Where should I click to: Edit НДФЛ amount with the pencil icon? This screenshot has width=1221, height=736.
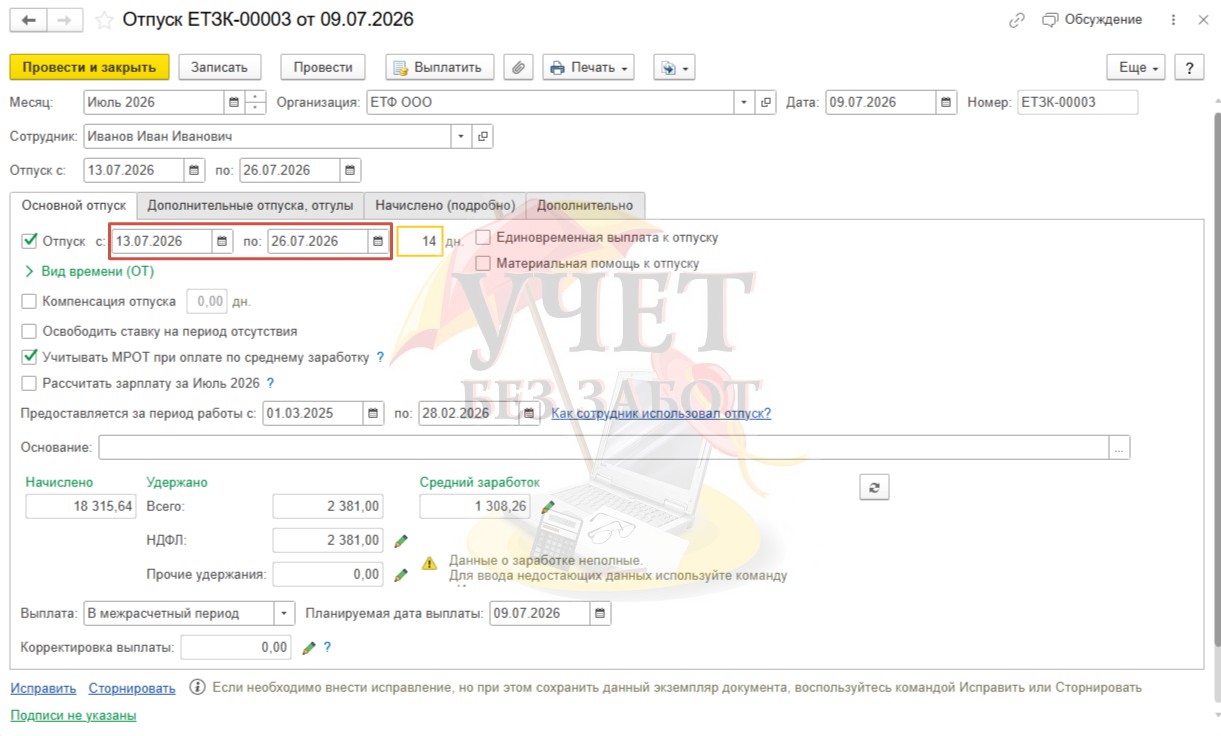401,541
